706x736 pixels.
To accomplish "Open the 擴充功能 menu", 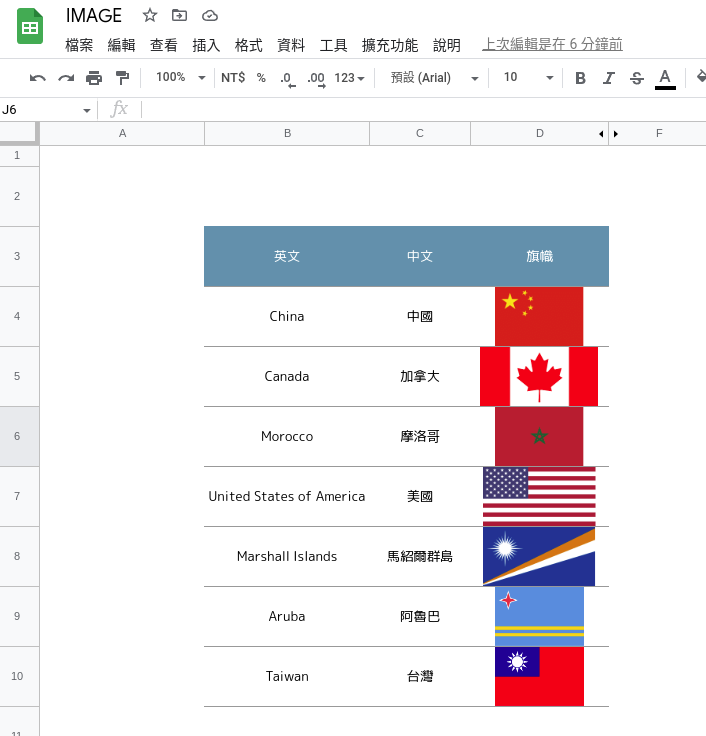I will point(390,46).
